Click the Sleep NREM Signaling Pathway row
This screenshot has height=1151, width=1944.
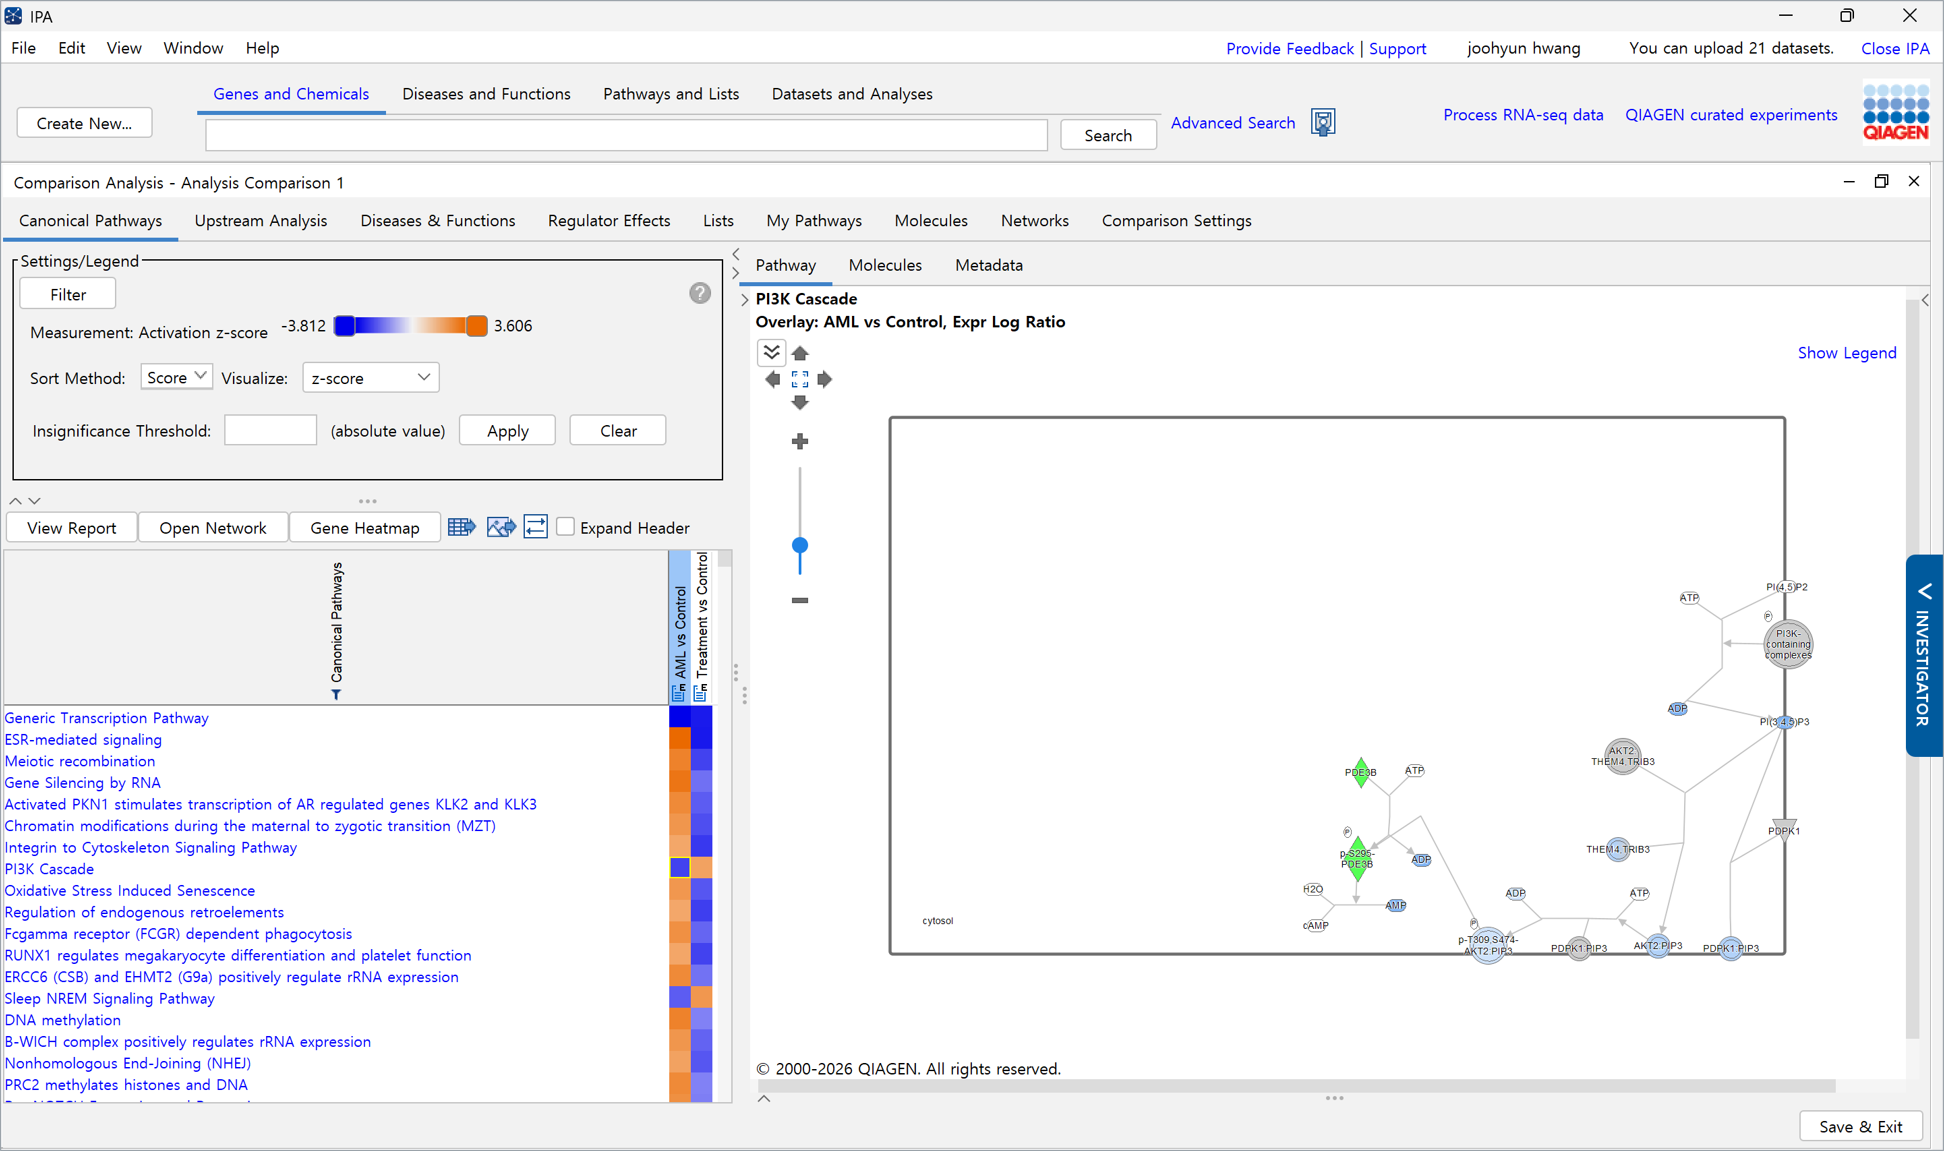110,998
